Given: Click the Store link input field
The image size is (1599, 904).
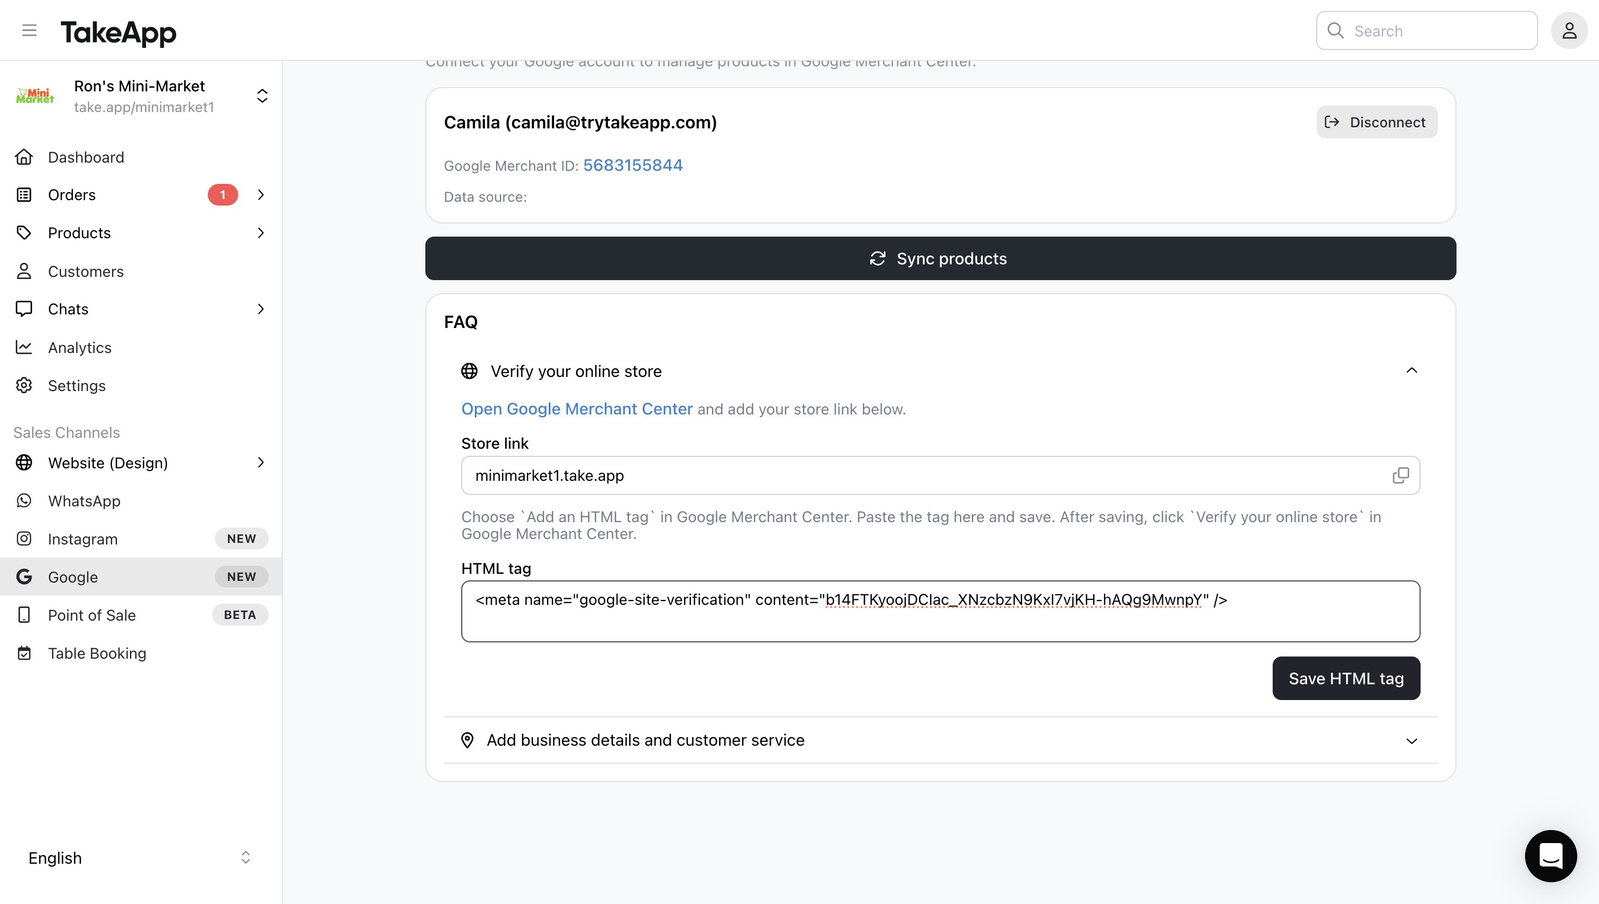Looking at the screenshot, I should [940, 476].
